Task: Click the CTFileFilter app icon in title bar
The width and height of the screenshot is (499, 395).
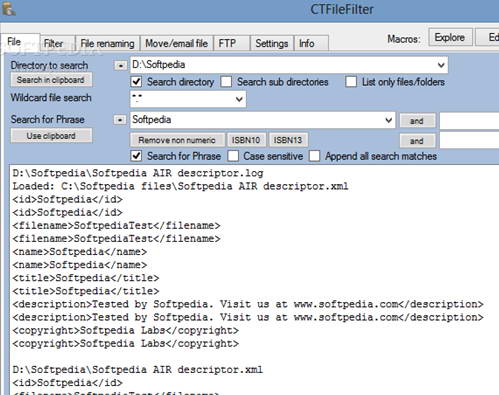Action: (x=8, y=8)
